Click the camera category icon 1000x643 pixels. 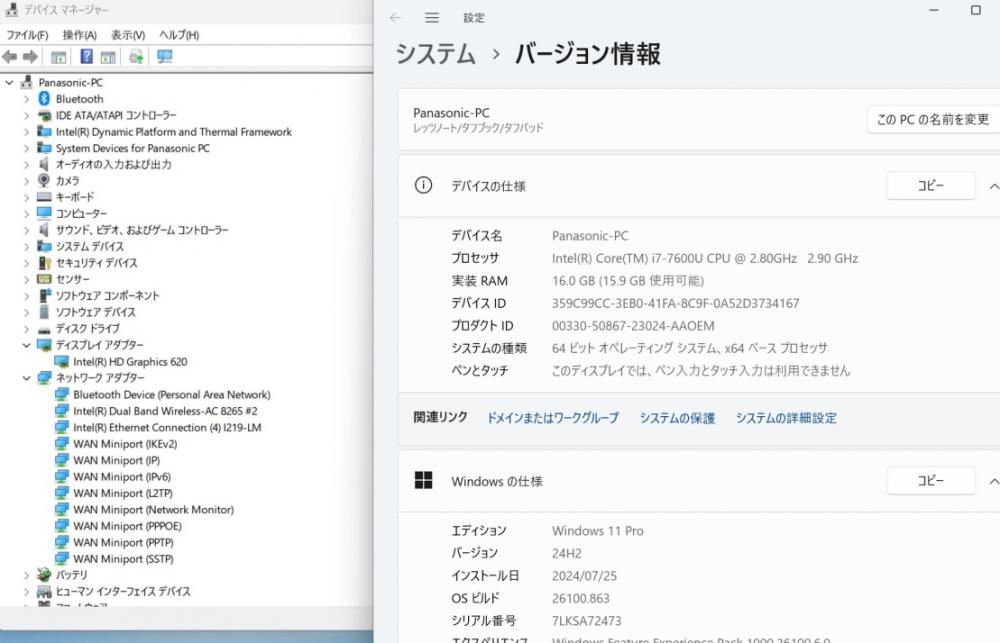[x=44, y=181]
